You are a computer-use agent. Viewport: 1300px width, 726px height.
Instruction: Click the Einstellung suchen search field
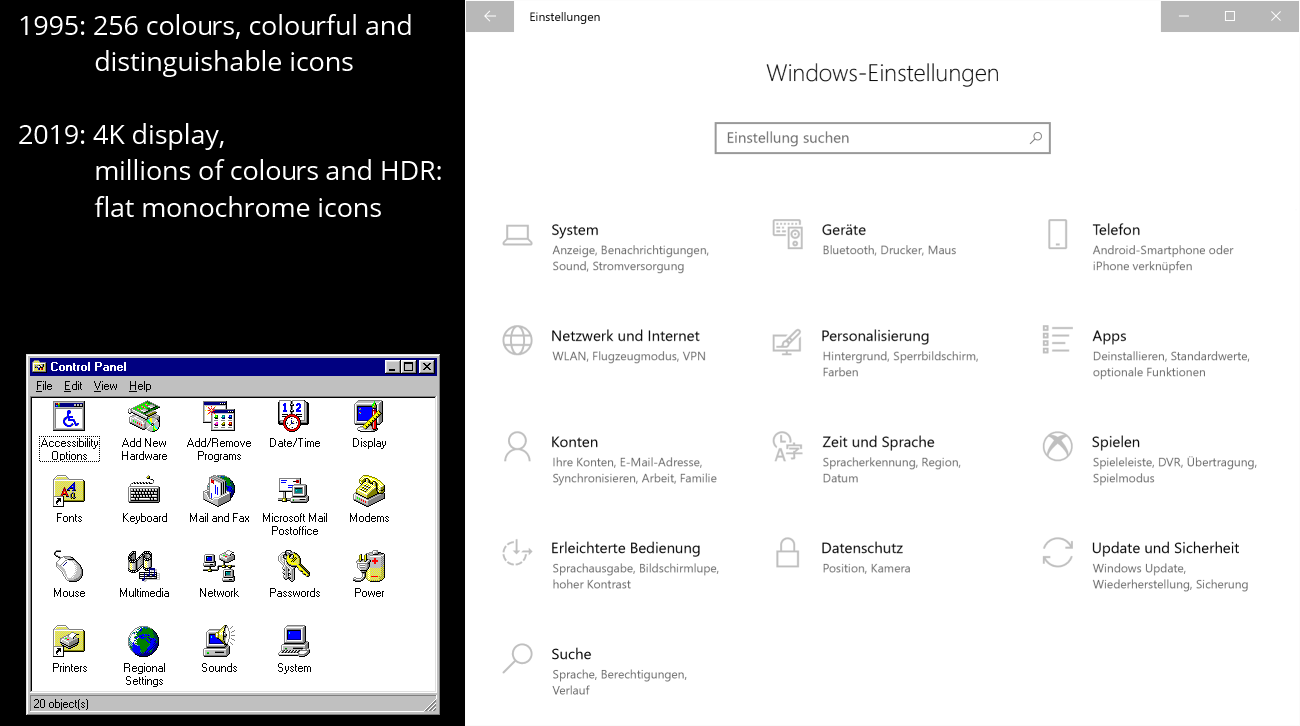[x=882, y=137]
